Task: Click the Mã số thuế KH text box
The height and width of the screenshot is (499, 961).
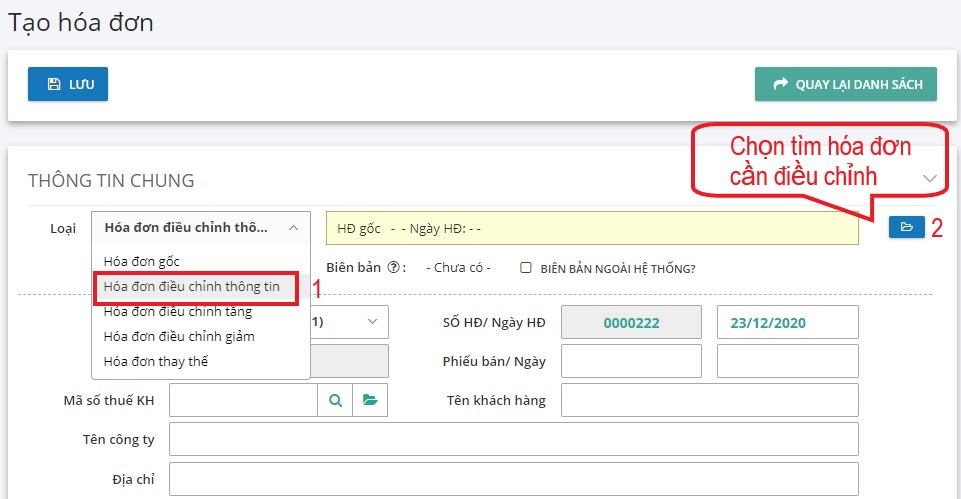Action: (x=243, y=400)
